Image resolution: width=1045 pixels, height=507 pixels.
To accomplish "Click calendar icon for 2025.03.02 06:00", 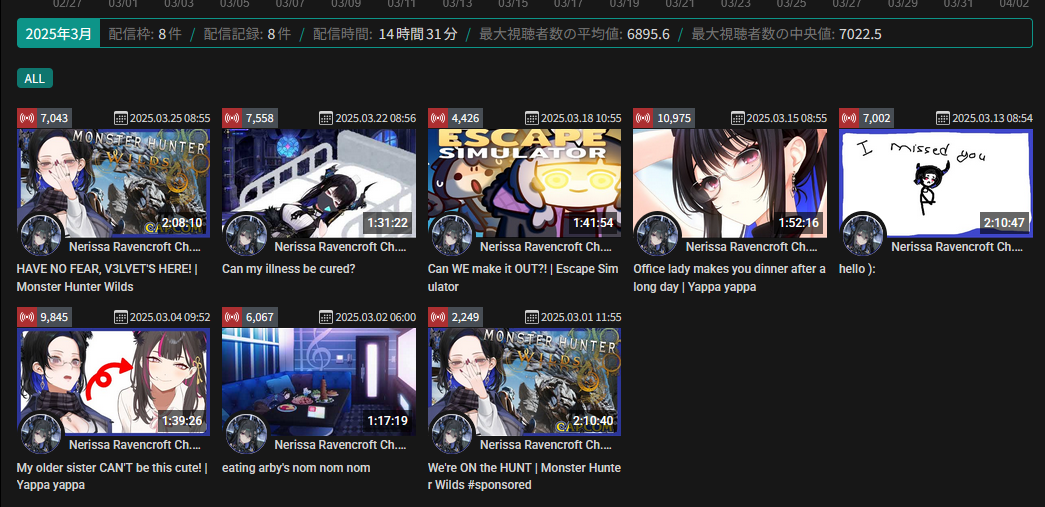I will [x=326, y=317].
